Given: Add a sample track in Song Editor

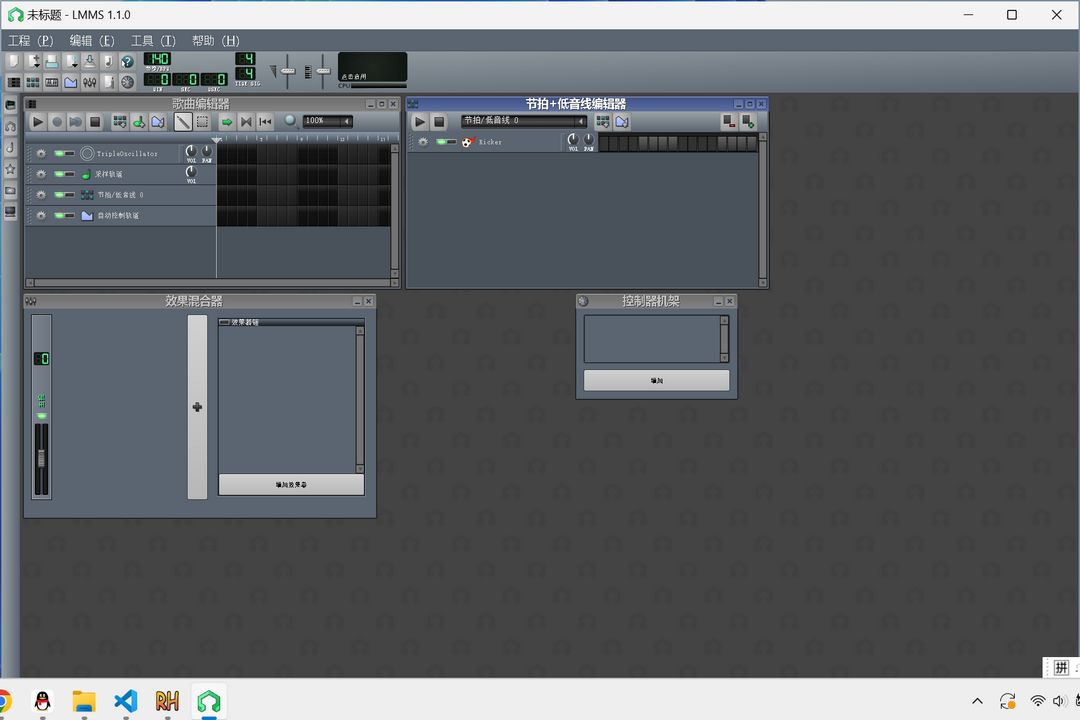Looking at the screenshot, I should point(139,121).
